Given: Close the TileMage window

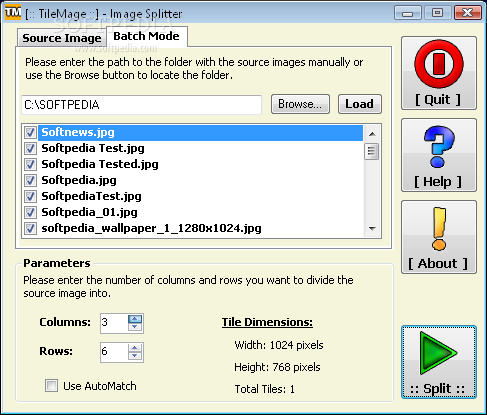Looking at the screenshot, I should click(x=467, y=13).
